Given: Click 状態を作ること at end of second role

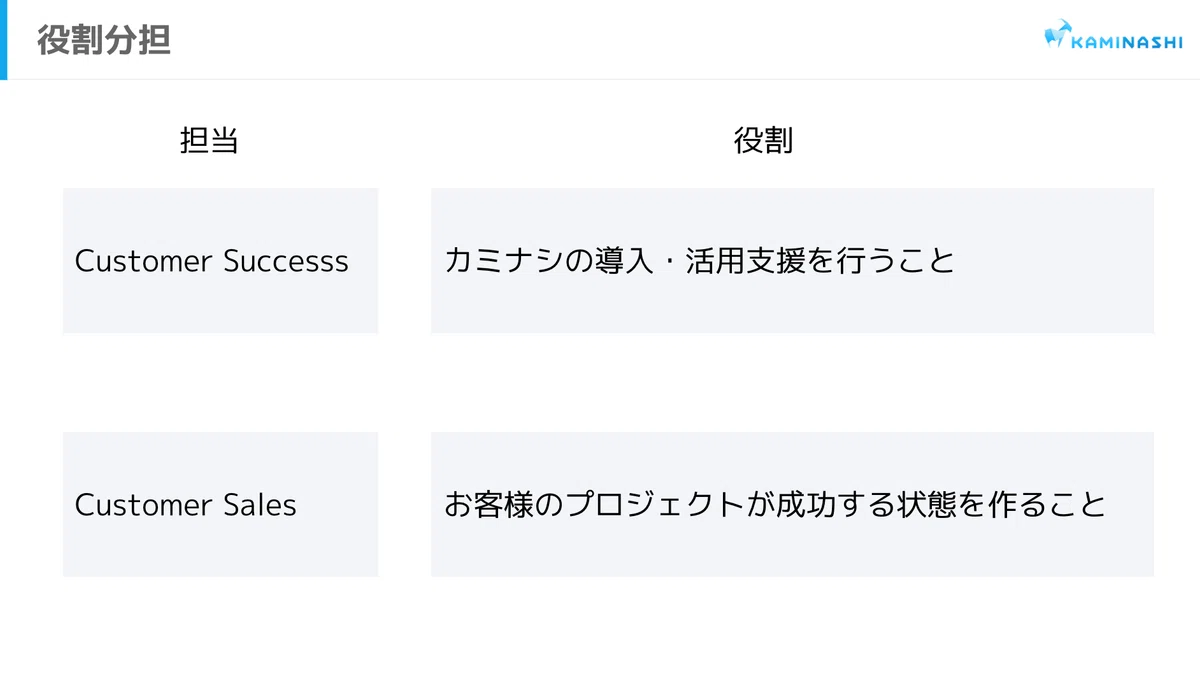Looking at the screenshot, I should (1001, 504).
